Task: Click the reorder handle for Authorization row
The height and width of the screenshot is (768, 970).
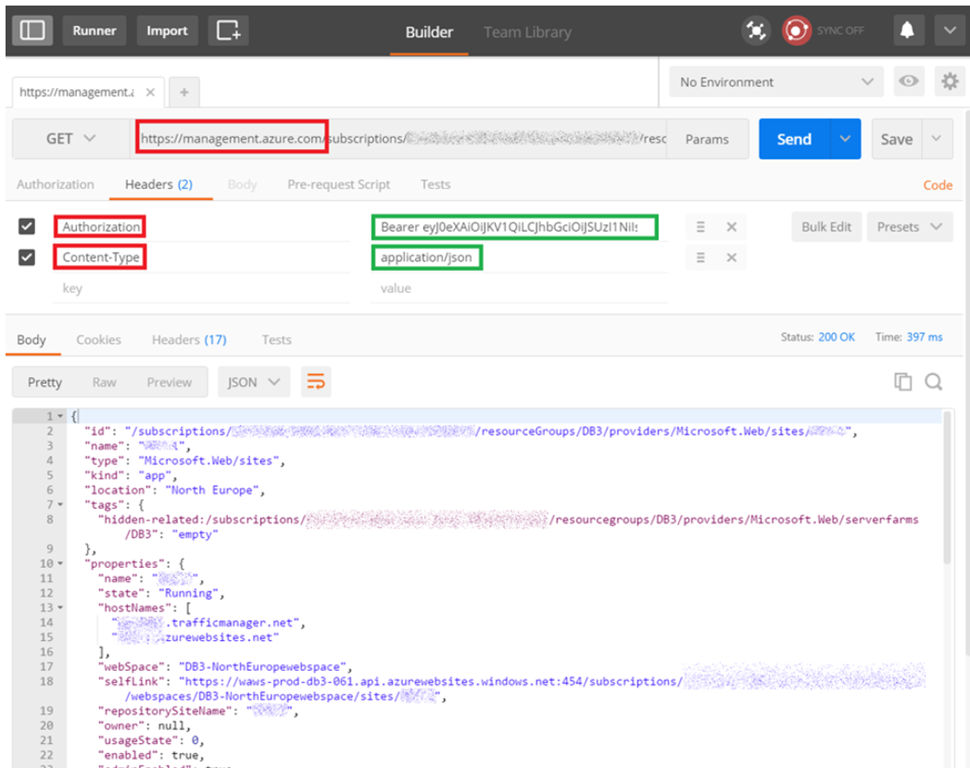Action: tap(700, 227)
